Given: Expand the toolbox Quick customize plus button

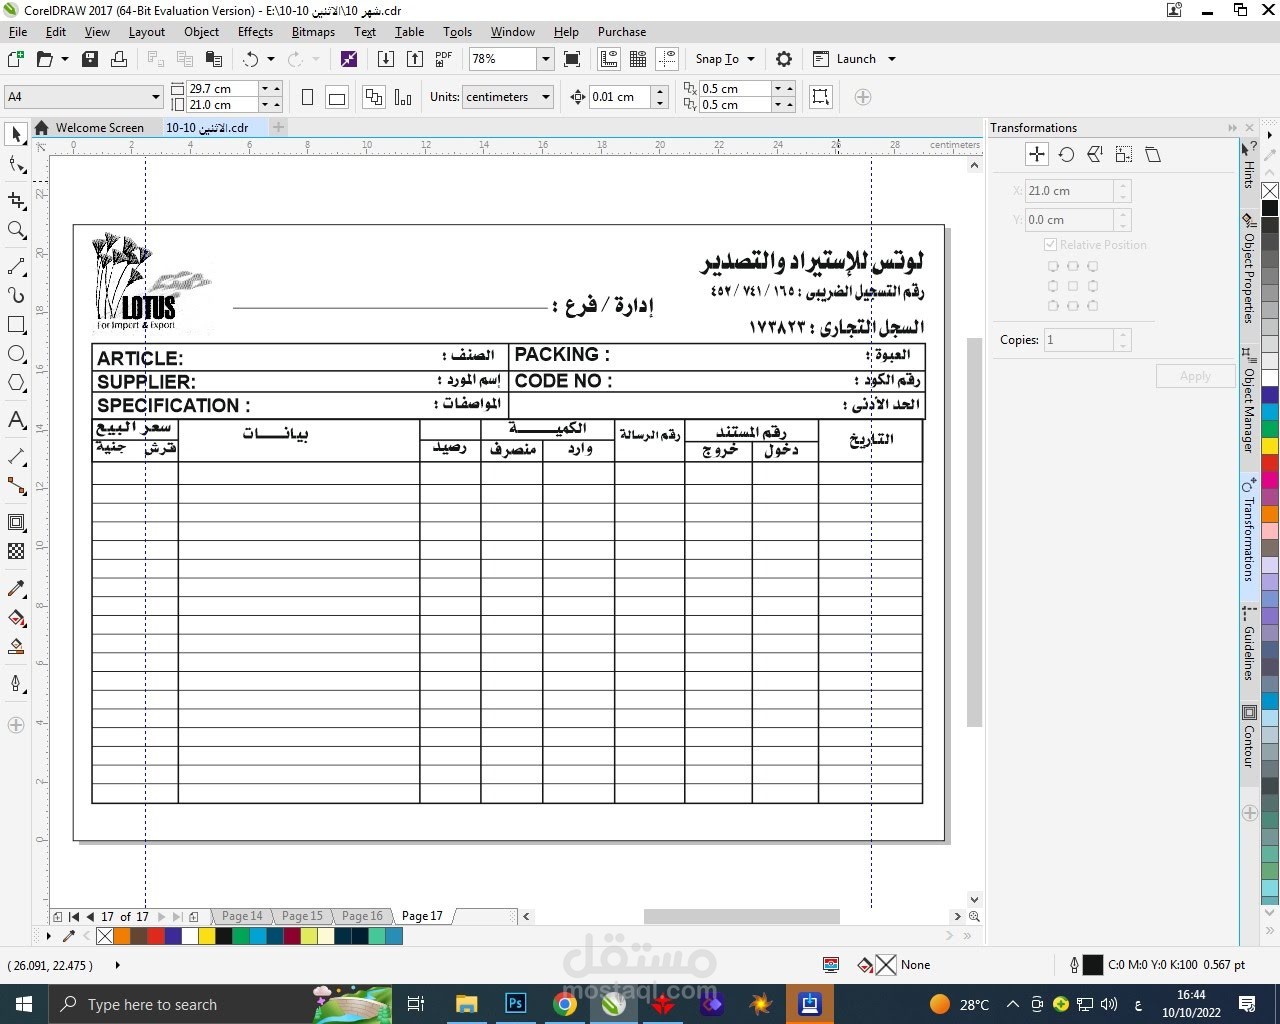Looking at the screenshot, I should [x=16, y=725].
